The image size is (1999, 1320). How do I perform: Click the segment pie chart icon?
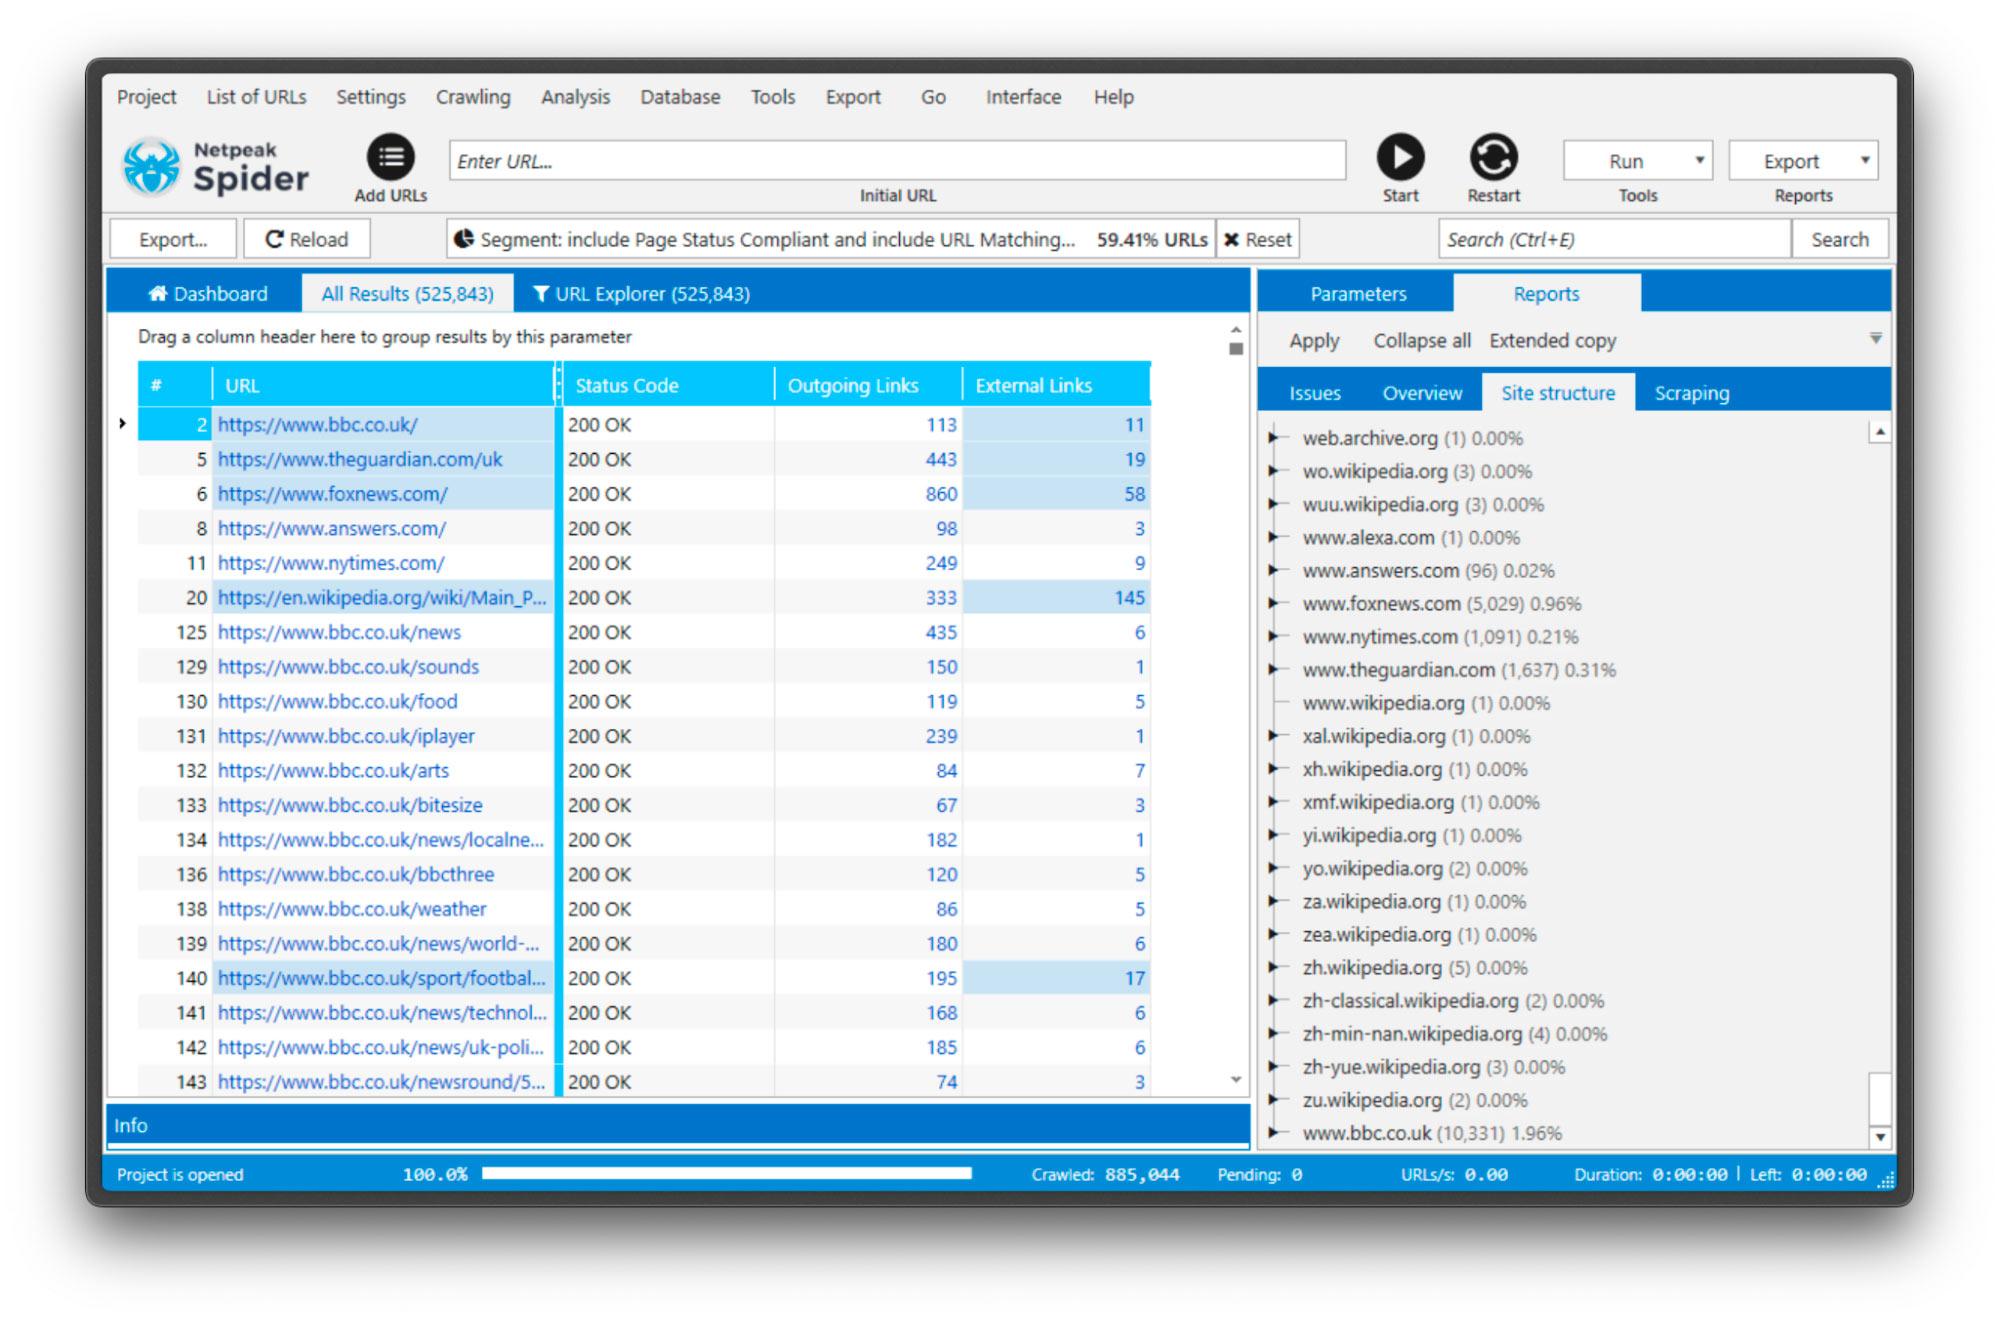coord(464,239)
